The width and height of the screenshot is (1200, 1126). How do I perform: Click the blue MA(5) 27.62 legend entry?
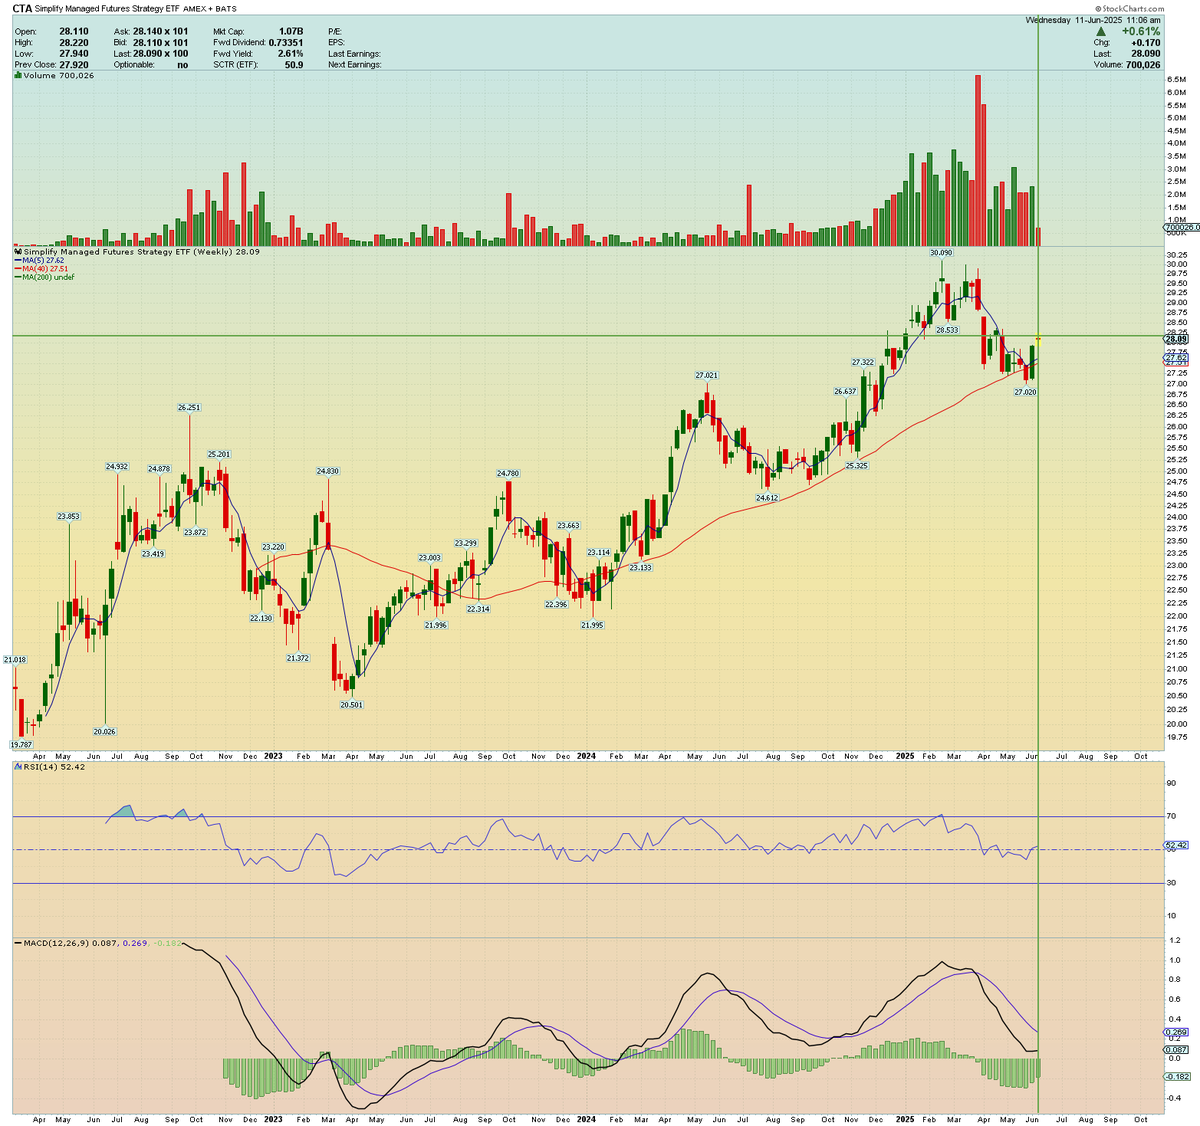click(38, 260)
